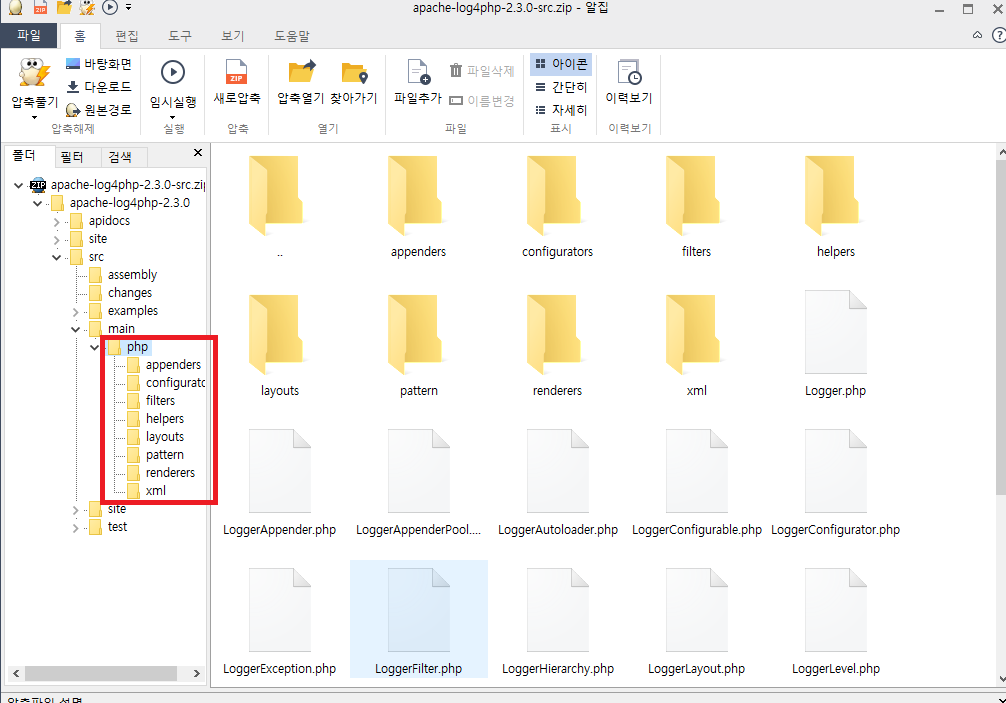Click the horizontal scrollbar in folder tree
The image size is (1006, 703).
coord(101,673)
